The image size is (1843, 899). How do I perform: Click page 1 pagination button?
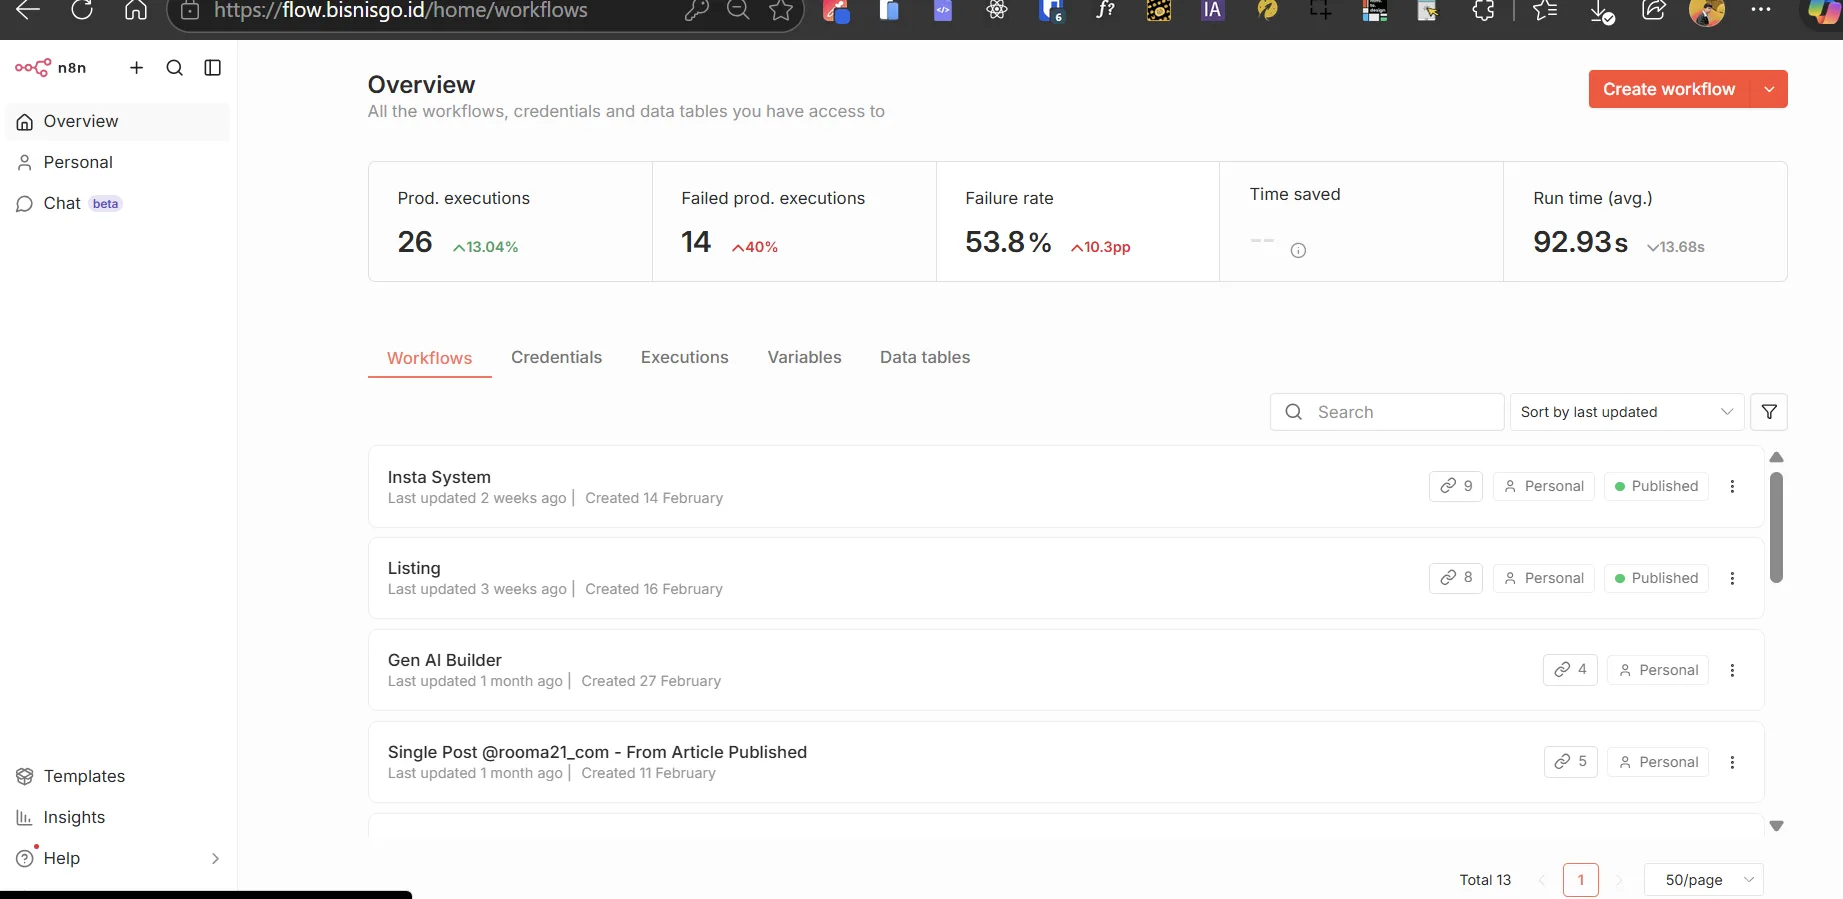(1581, 880)
